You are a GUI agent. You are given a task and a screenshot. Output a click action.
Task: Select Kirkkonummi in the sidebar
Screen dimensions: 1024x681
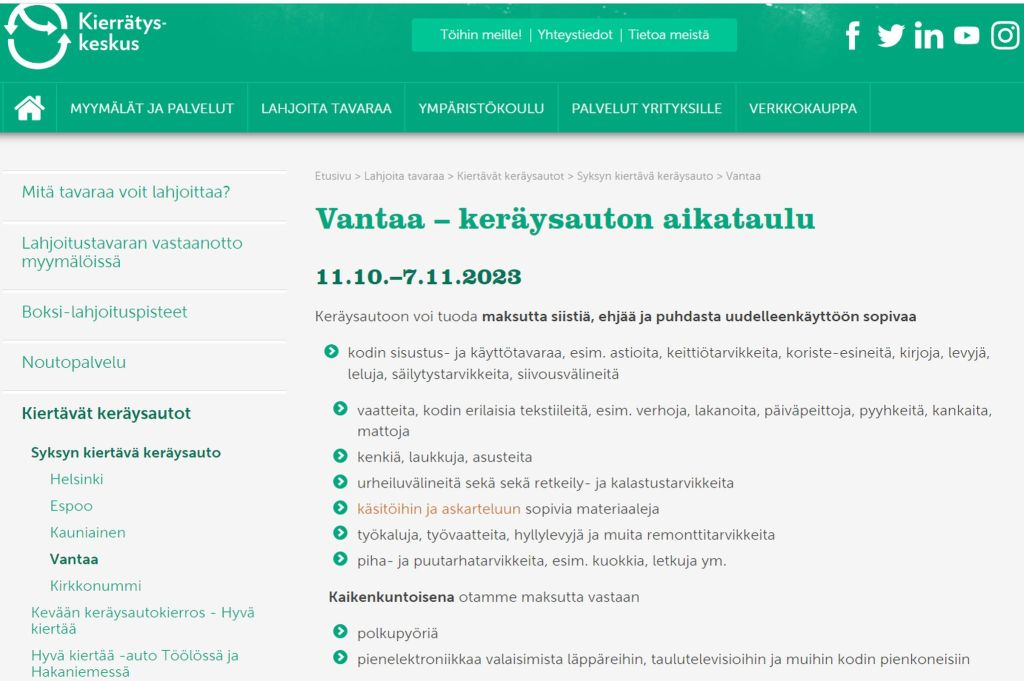click(96, 586)
